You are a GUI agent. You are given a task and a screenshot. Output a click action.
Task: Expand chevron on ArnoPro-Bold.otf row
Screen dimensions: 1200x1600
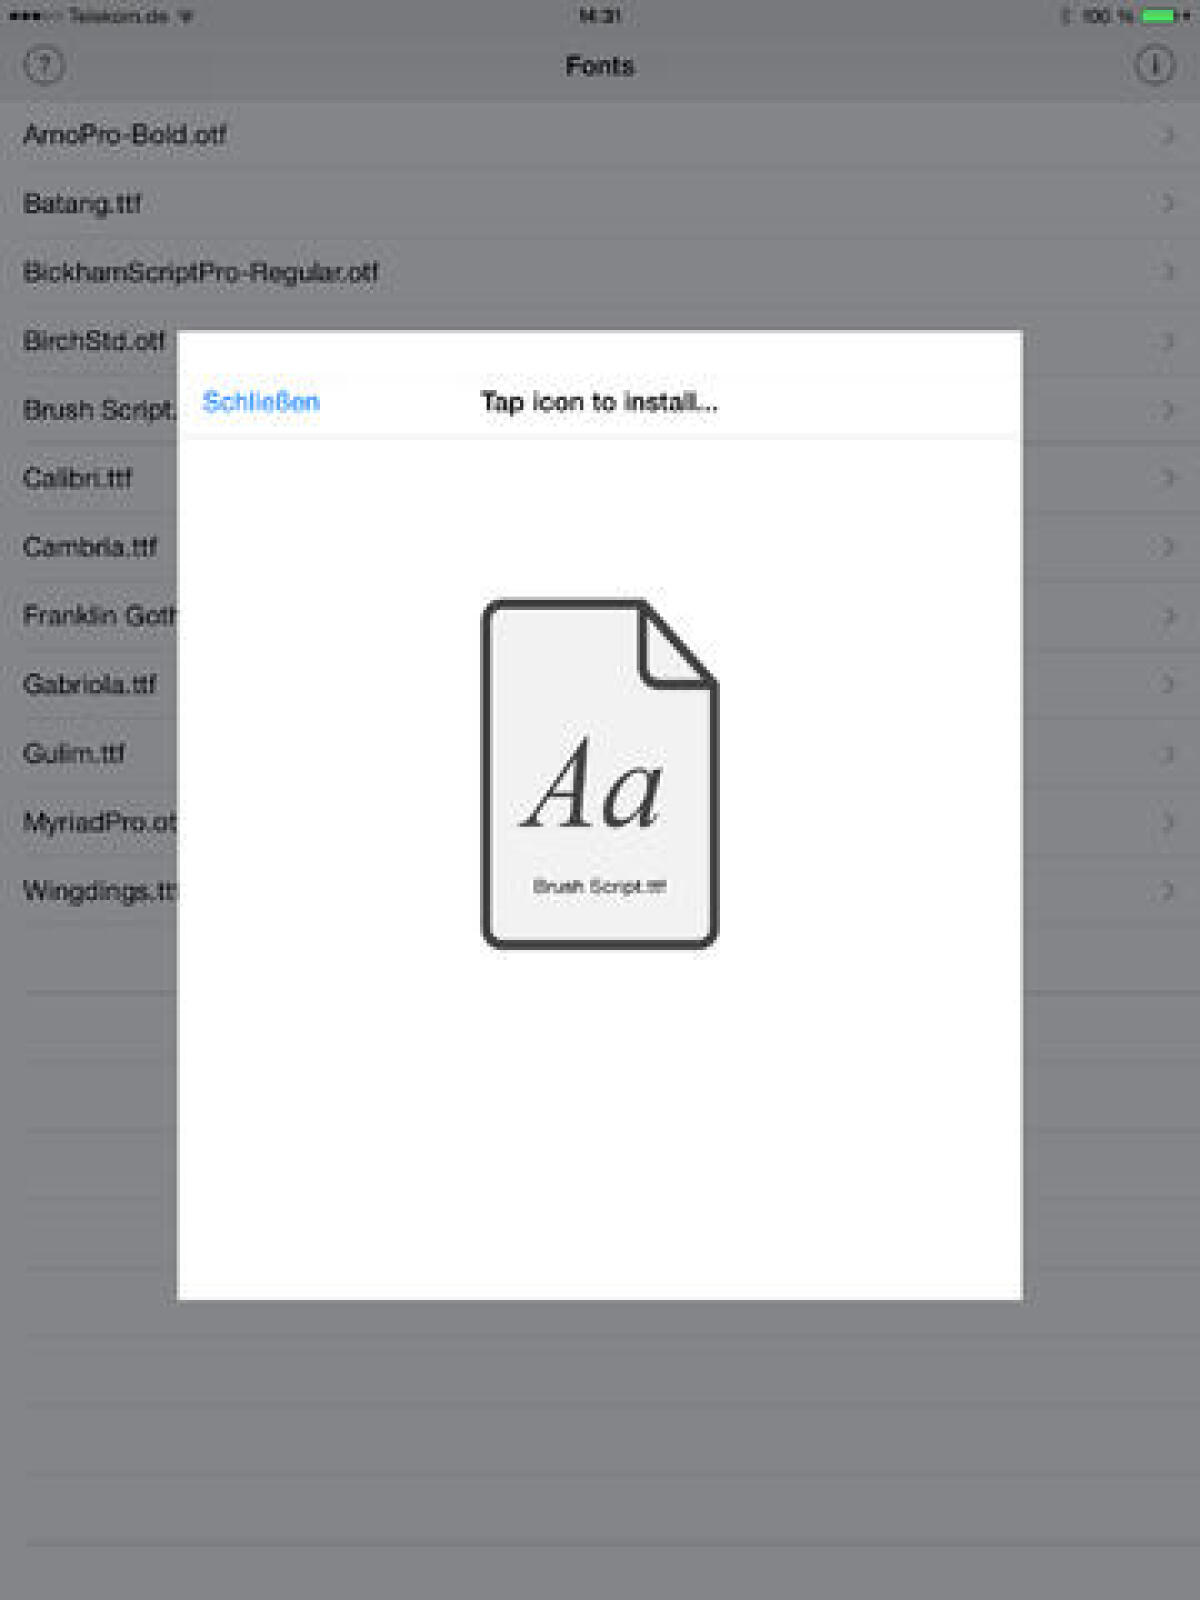click(1167, 134)
